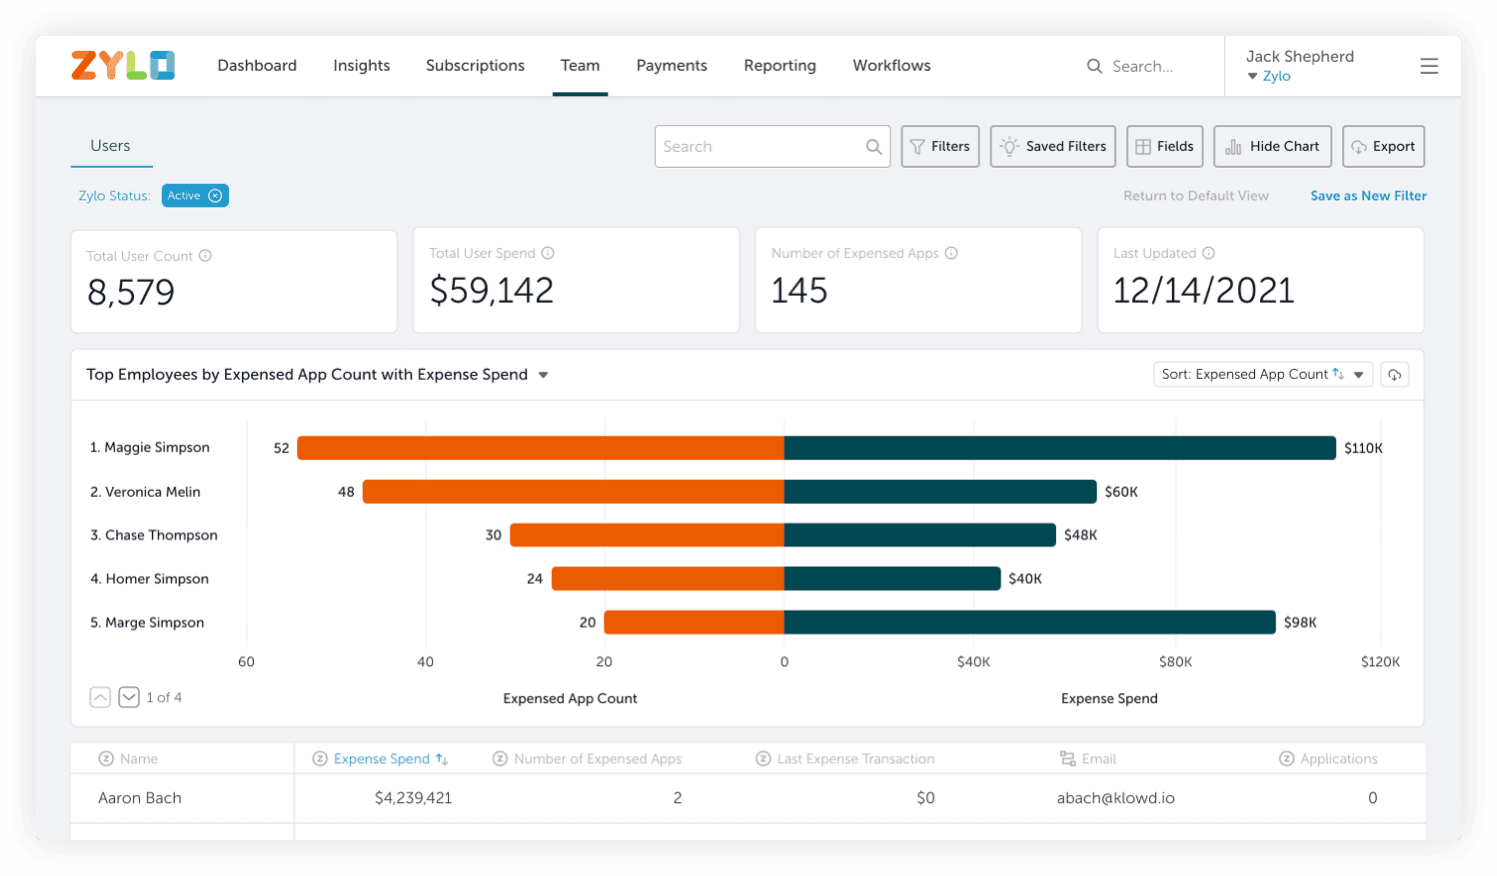
Task: Click the Zylo logo
Action: tap(123, 65)
